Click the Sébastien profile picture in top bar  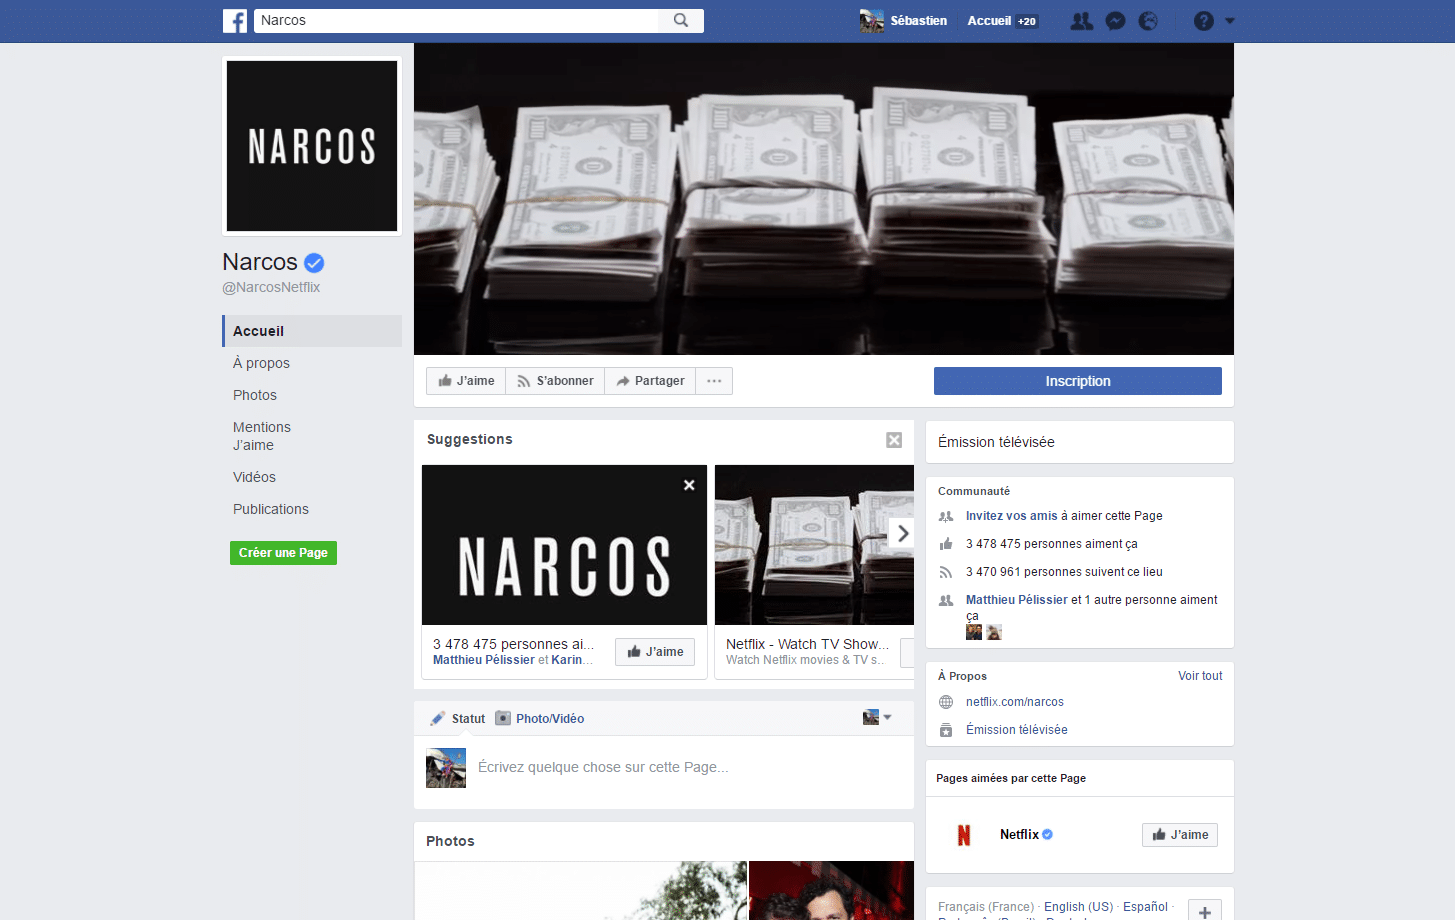pos(872,21)
